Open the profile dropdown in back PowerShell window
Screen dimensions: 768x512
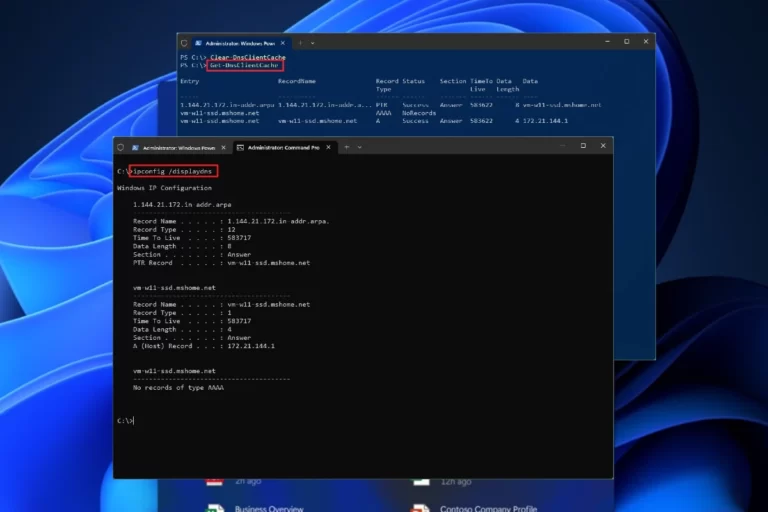coord(312,43)
